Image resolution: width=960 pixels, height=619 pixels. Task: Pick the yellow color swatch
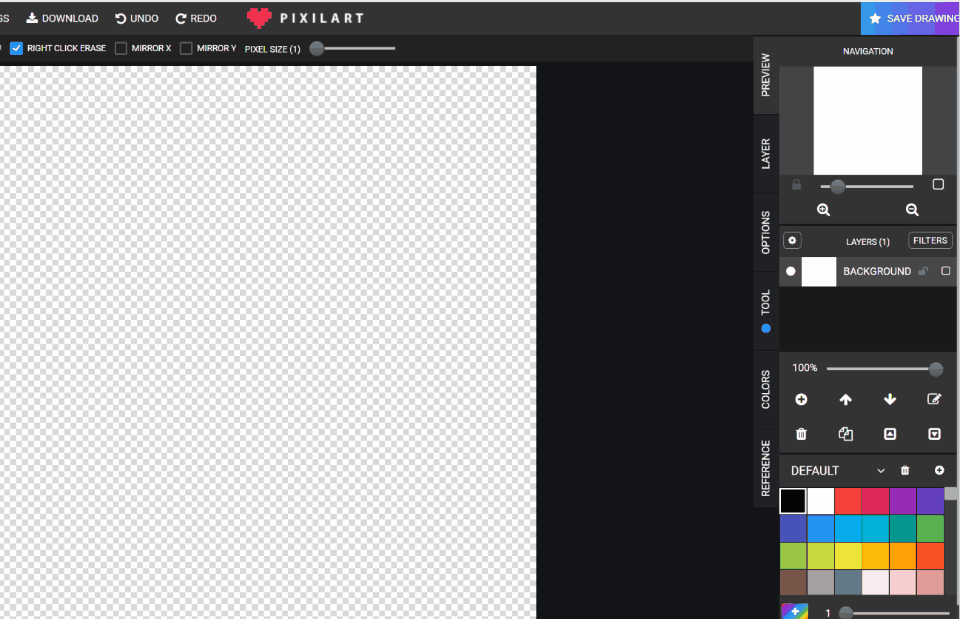point(848,556)
